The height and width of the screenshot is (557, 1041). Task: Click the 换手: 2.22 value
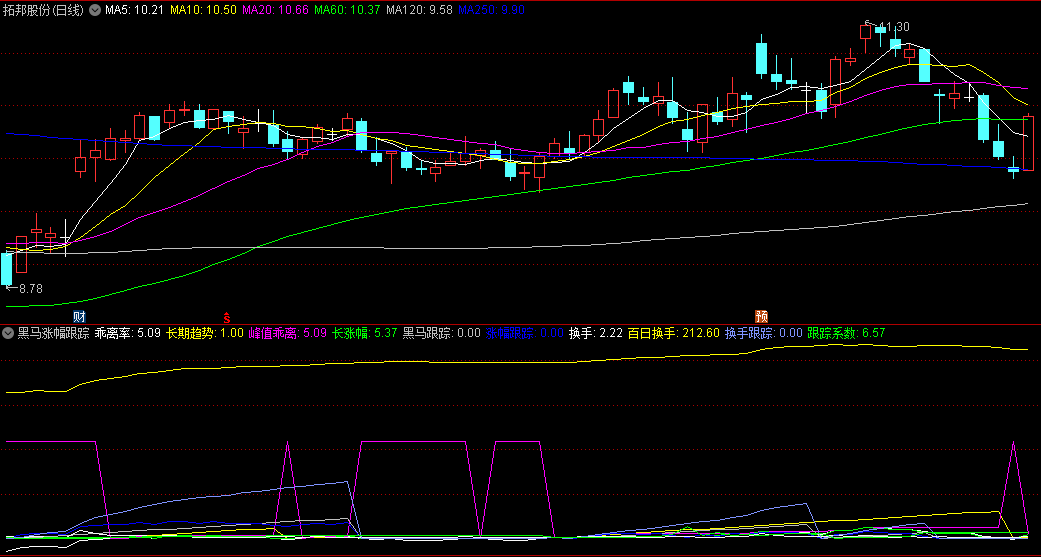click(596, 333)
